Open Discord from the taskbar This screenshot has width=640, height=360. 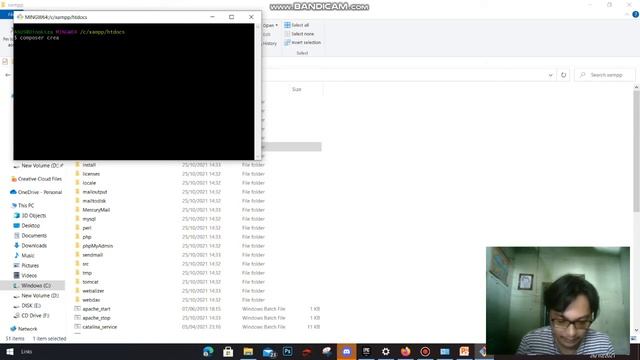347,351
